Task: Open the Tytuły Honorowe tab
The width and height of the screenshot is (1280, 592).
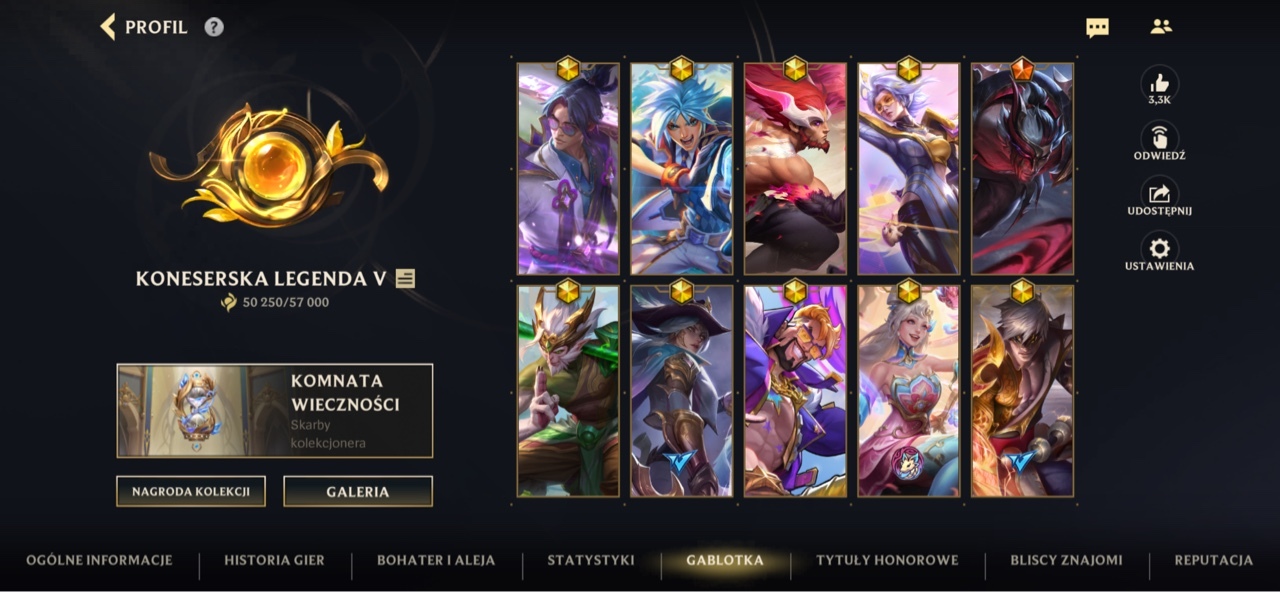Action: (x=887, y=560)
